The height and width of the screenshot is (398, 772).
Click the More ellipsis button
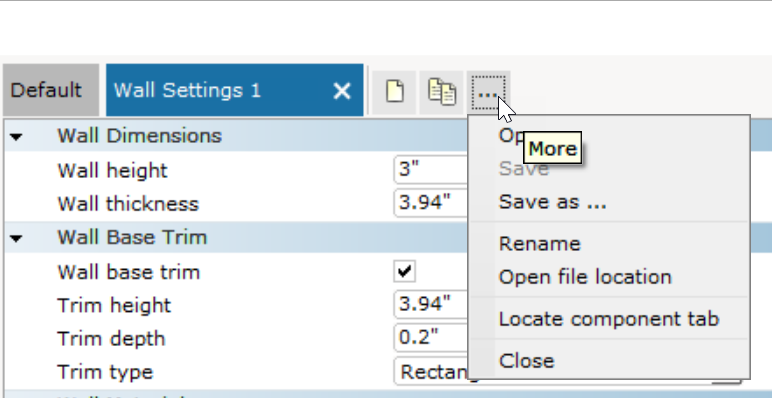[x=488, y=92]
